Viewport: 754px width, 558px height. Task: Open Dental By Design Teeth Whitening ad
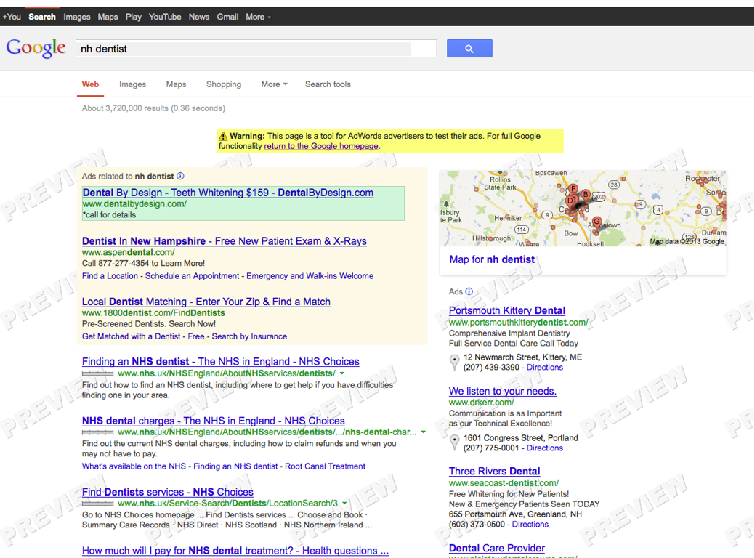click(228, 192)
